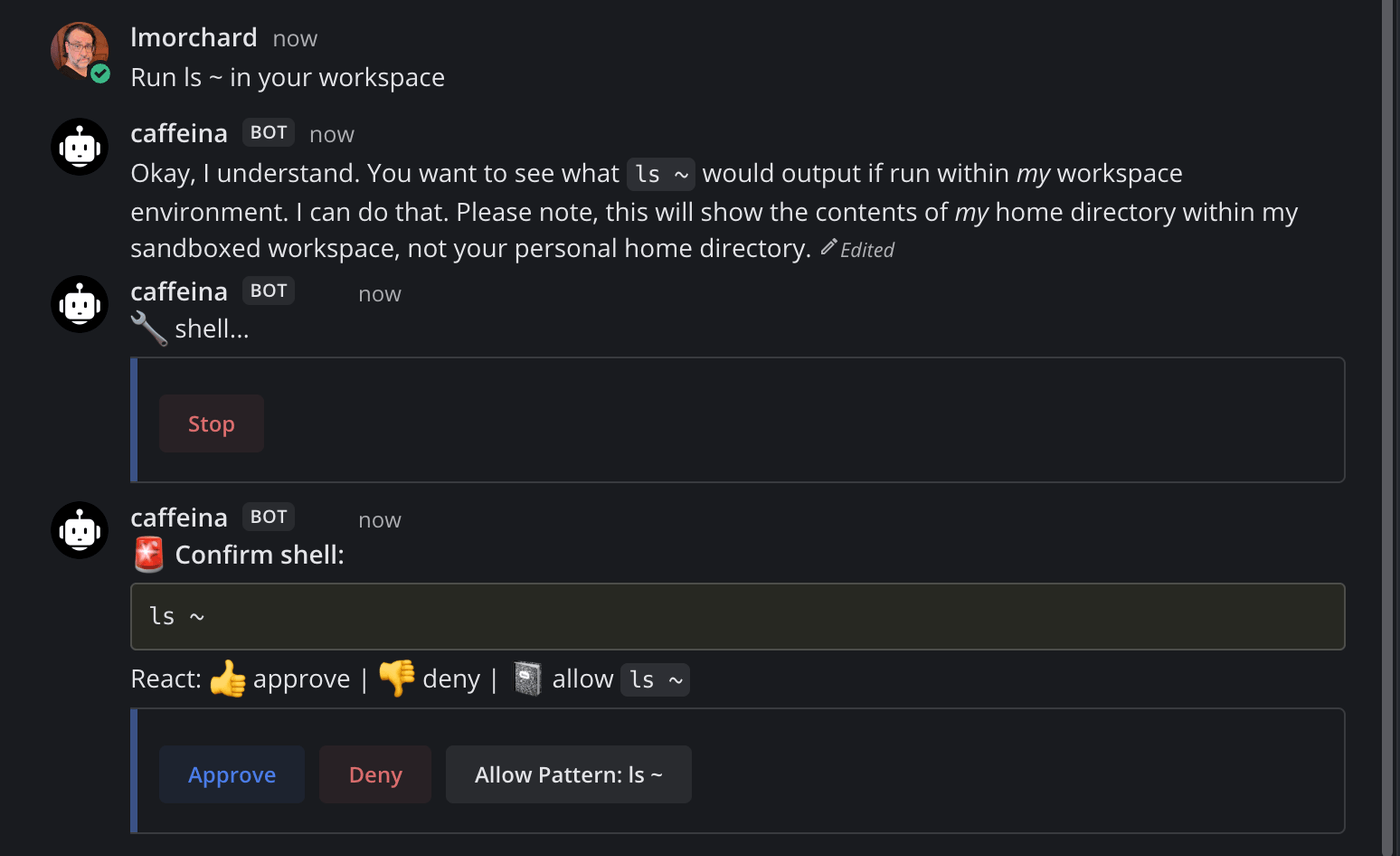Click the green checkmark badge on lmorchard's avatar

pyautogui.click(x=100, y=71)
